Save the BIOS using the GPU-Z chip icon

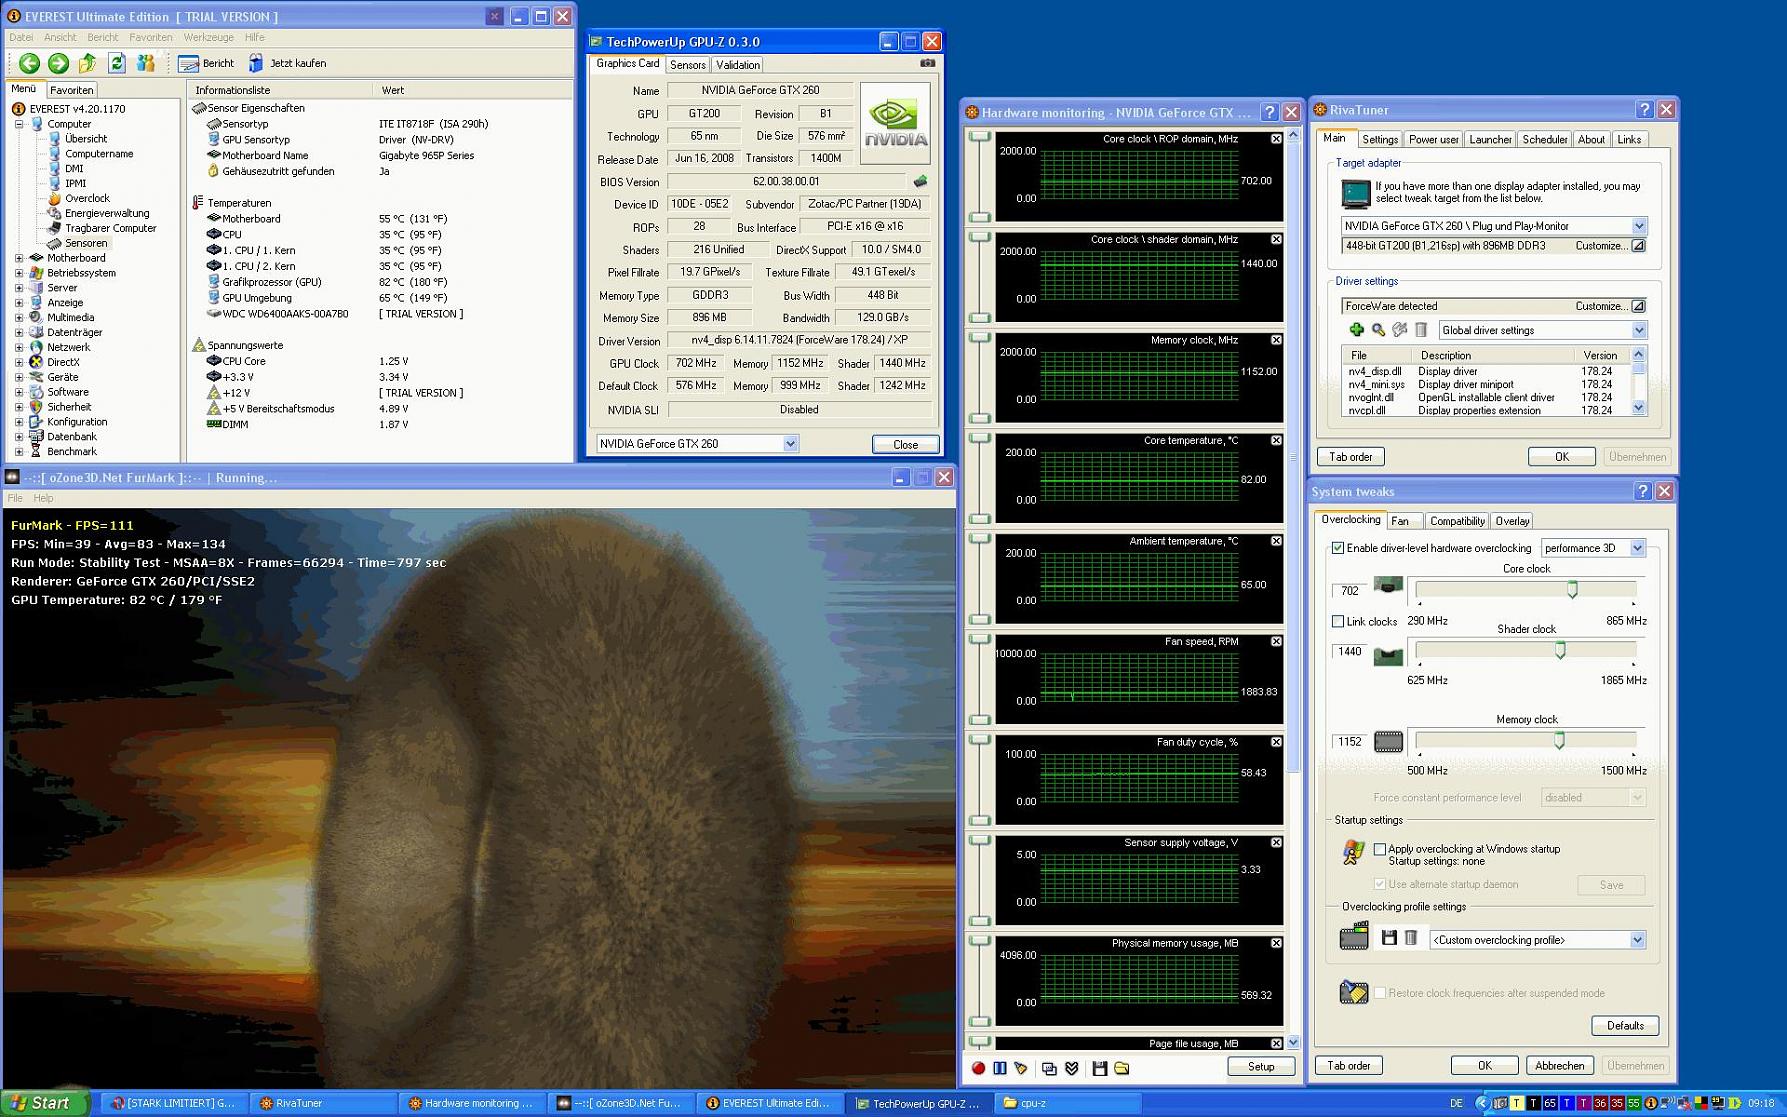(x=920, y=181)
